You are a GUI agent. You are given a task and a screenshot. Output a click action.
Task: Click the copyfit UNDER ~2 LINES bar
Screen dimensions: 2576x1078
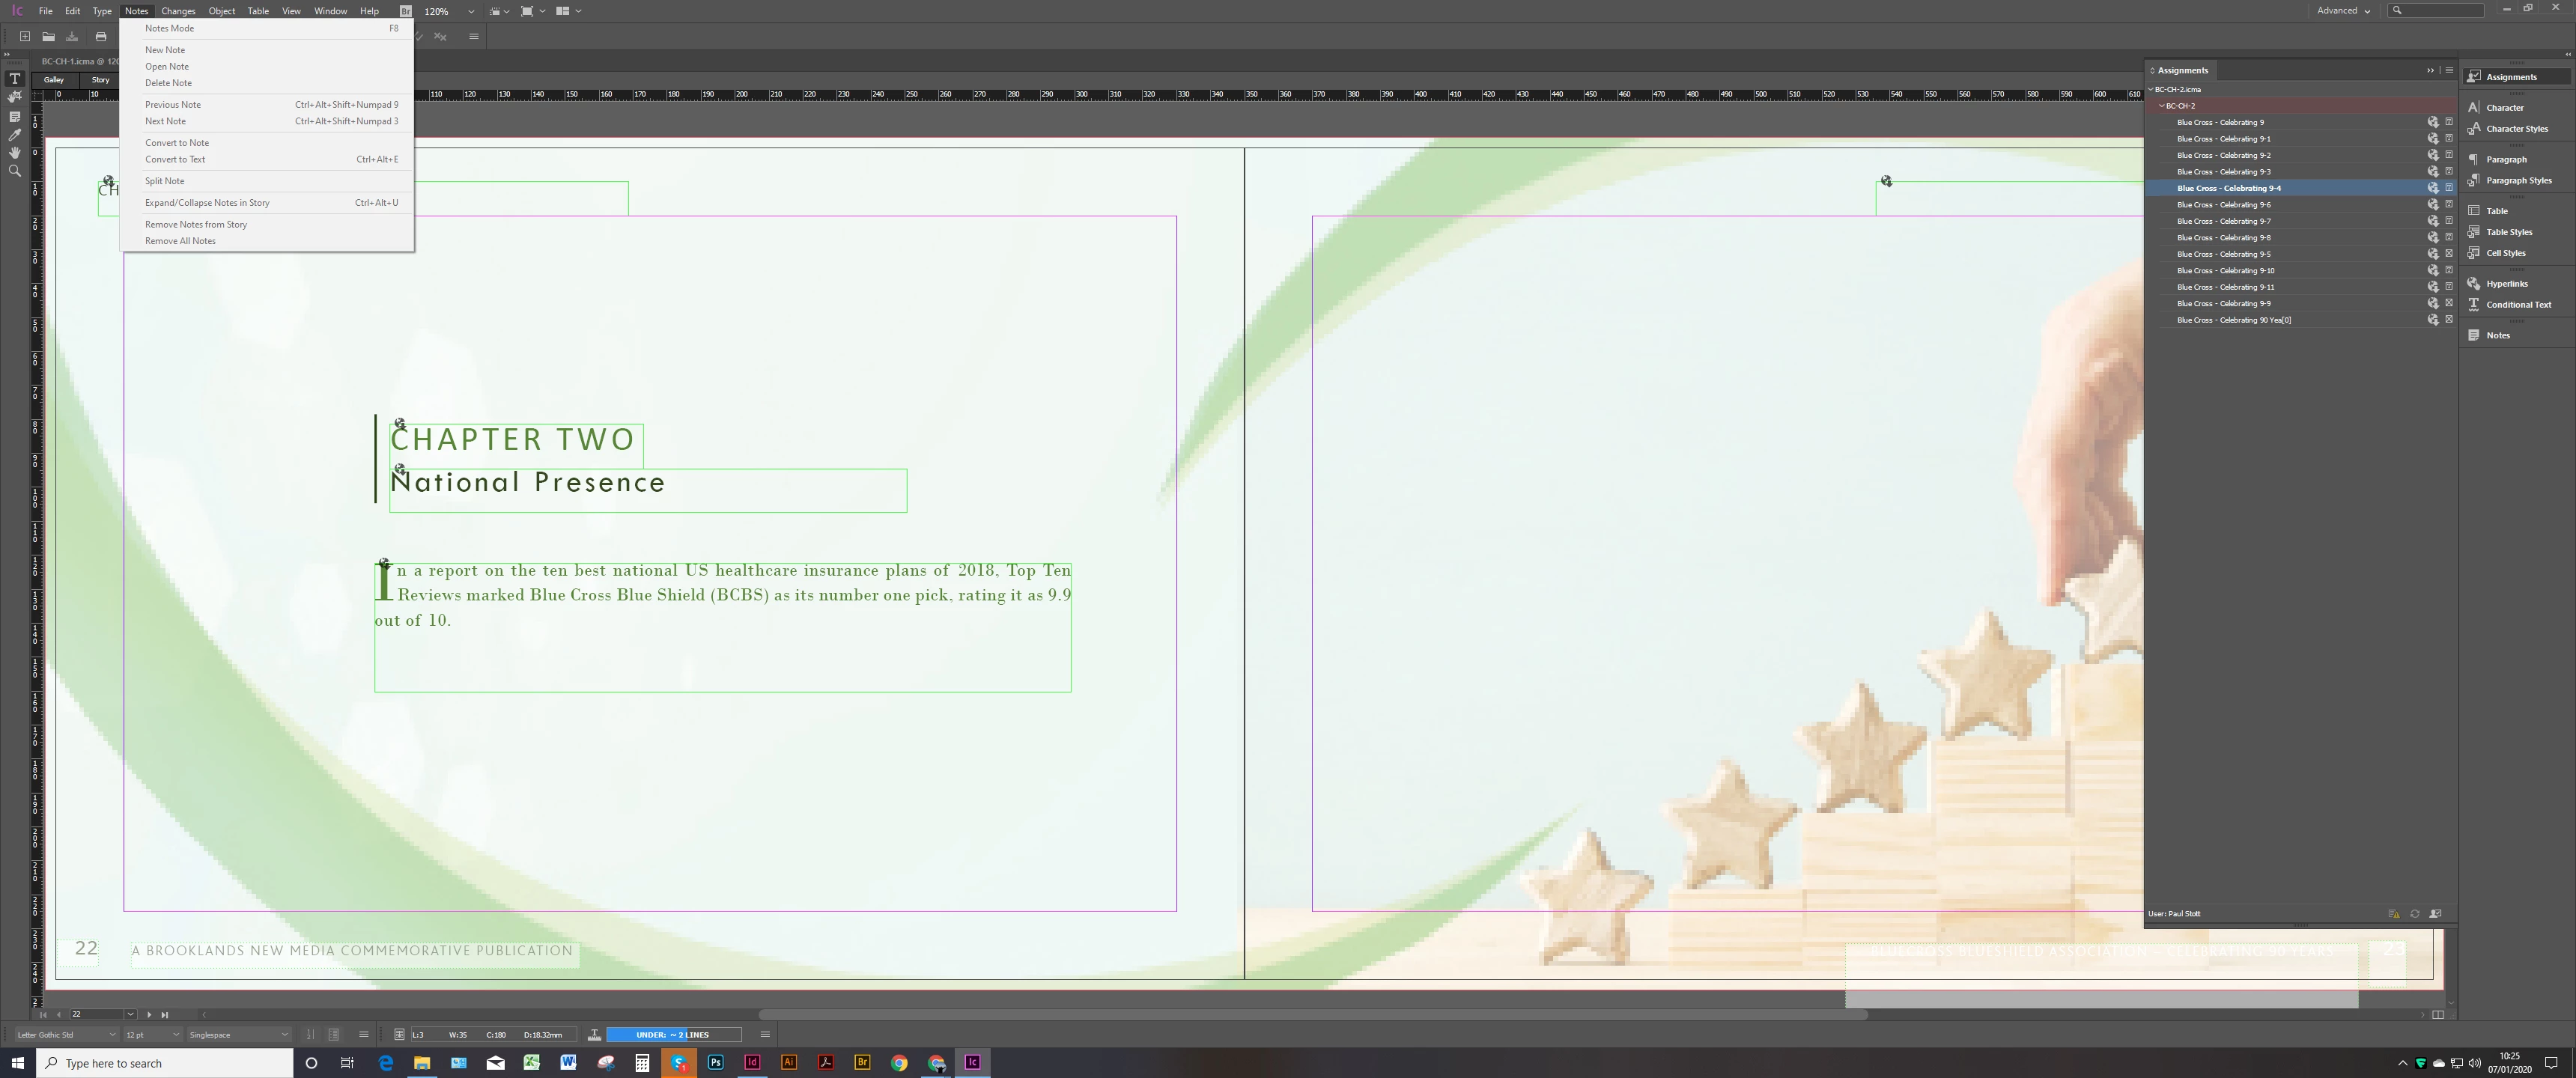(x=673, y=1035)
